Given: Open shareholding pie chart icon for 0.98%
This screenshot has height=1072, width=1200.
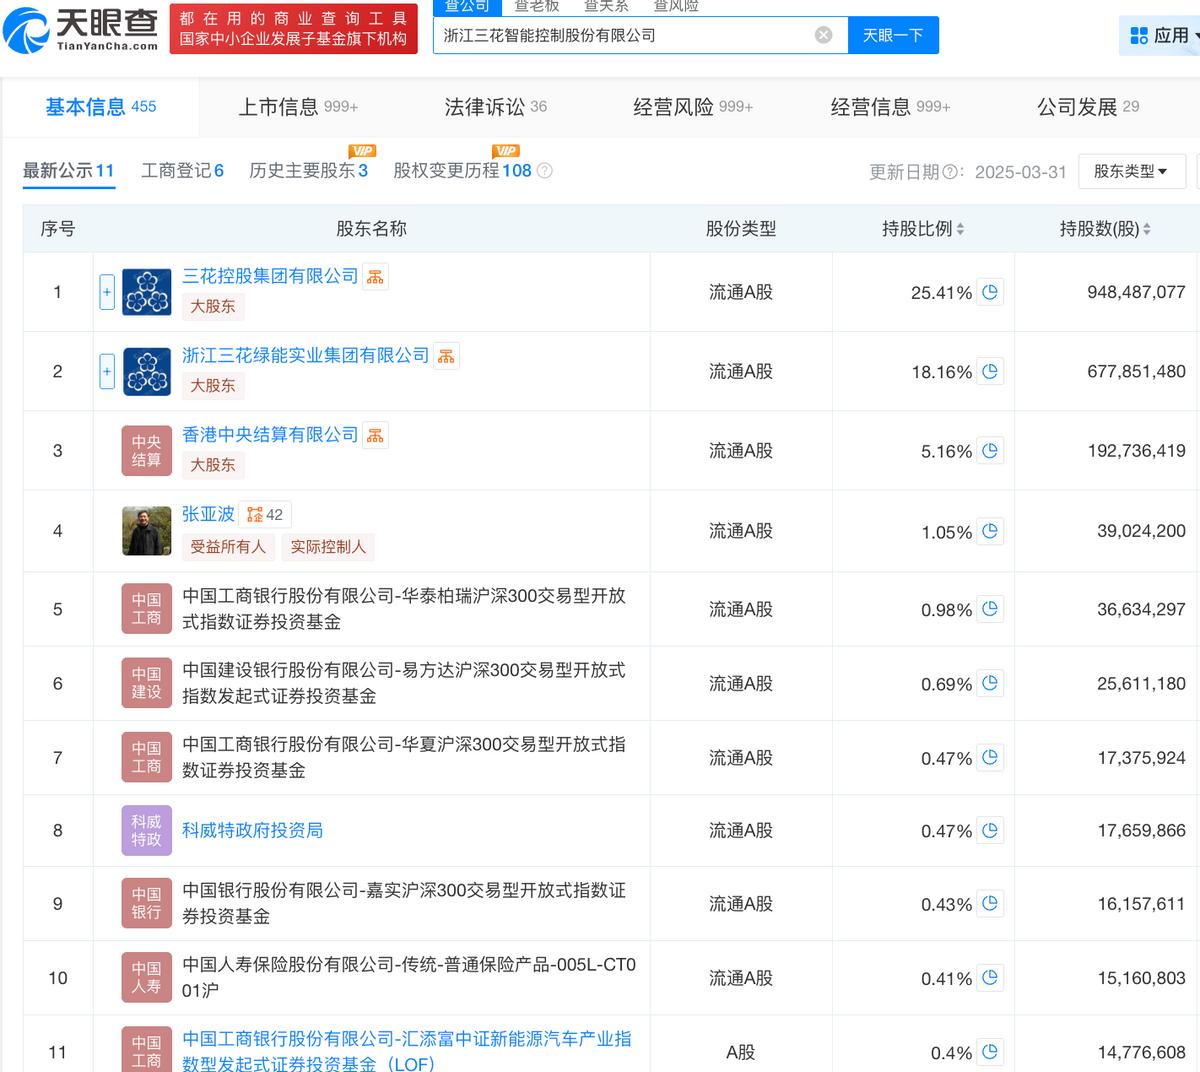Looking at the screenshot, I should click(990, 609).
